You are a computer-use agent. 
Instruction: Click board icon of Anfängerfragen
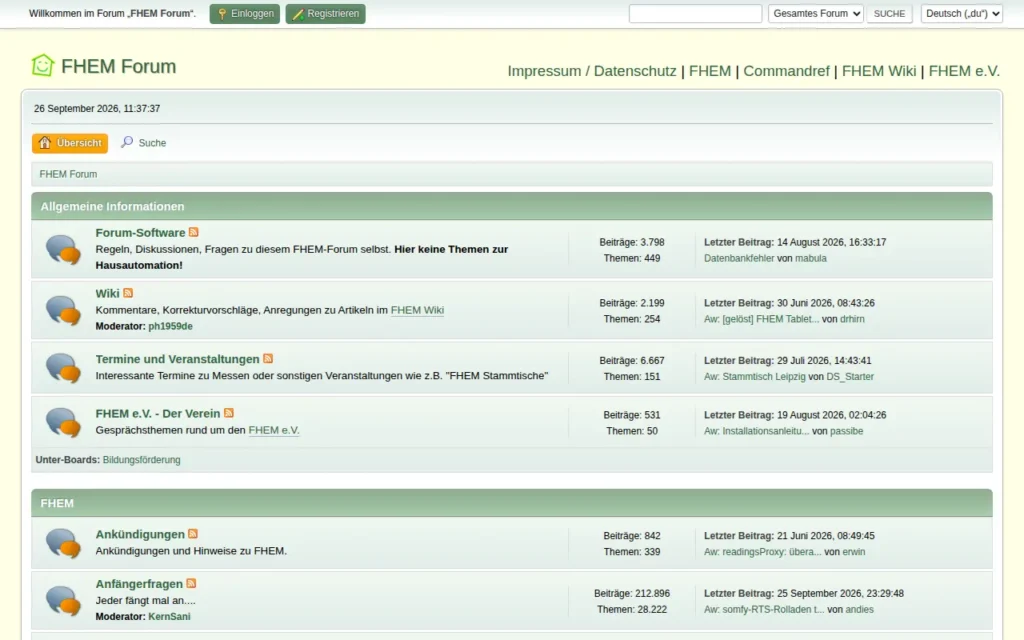click(x=63, y=601)
